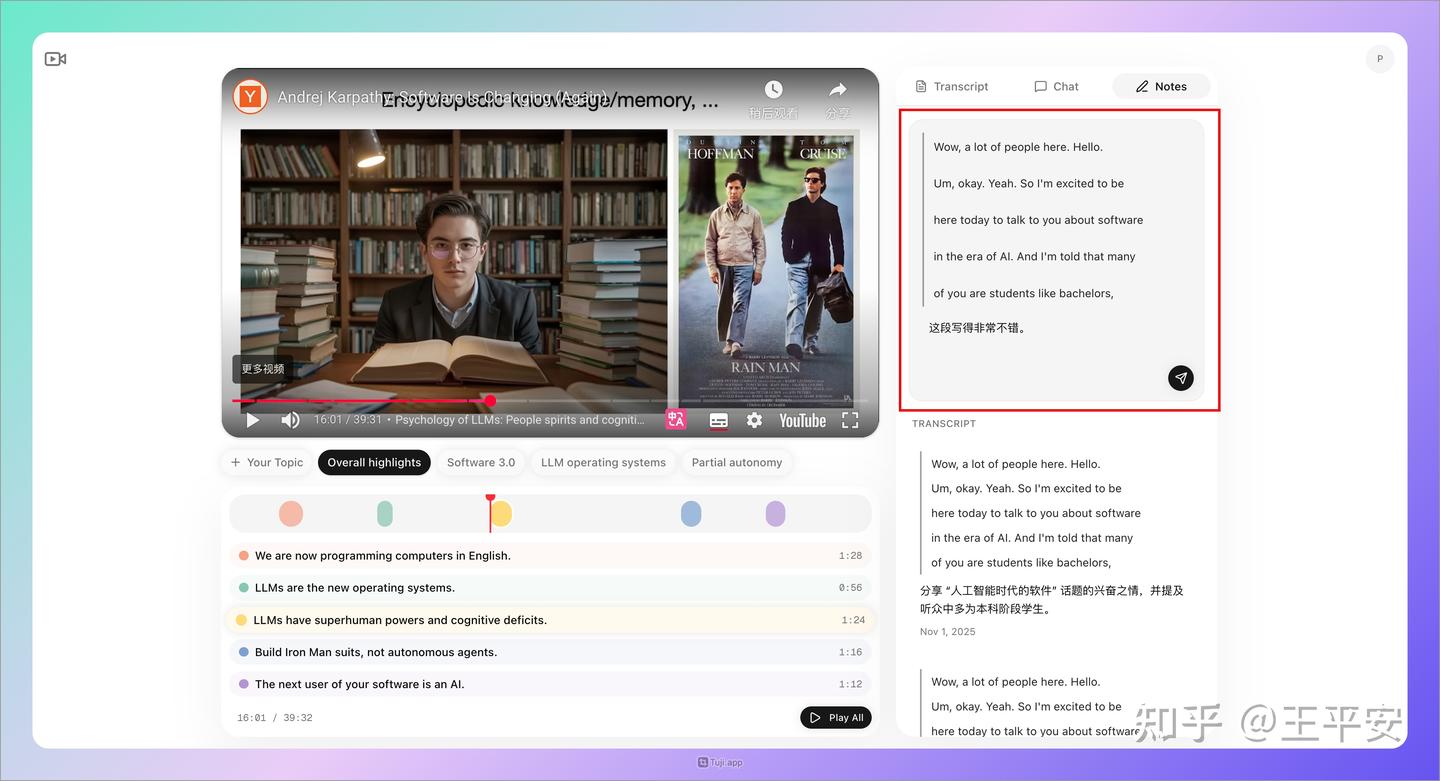This screenshot has height=781, width=1440.
Task: Click the YouTube logo in the player
Action: tap(801, 420)
